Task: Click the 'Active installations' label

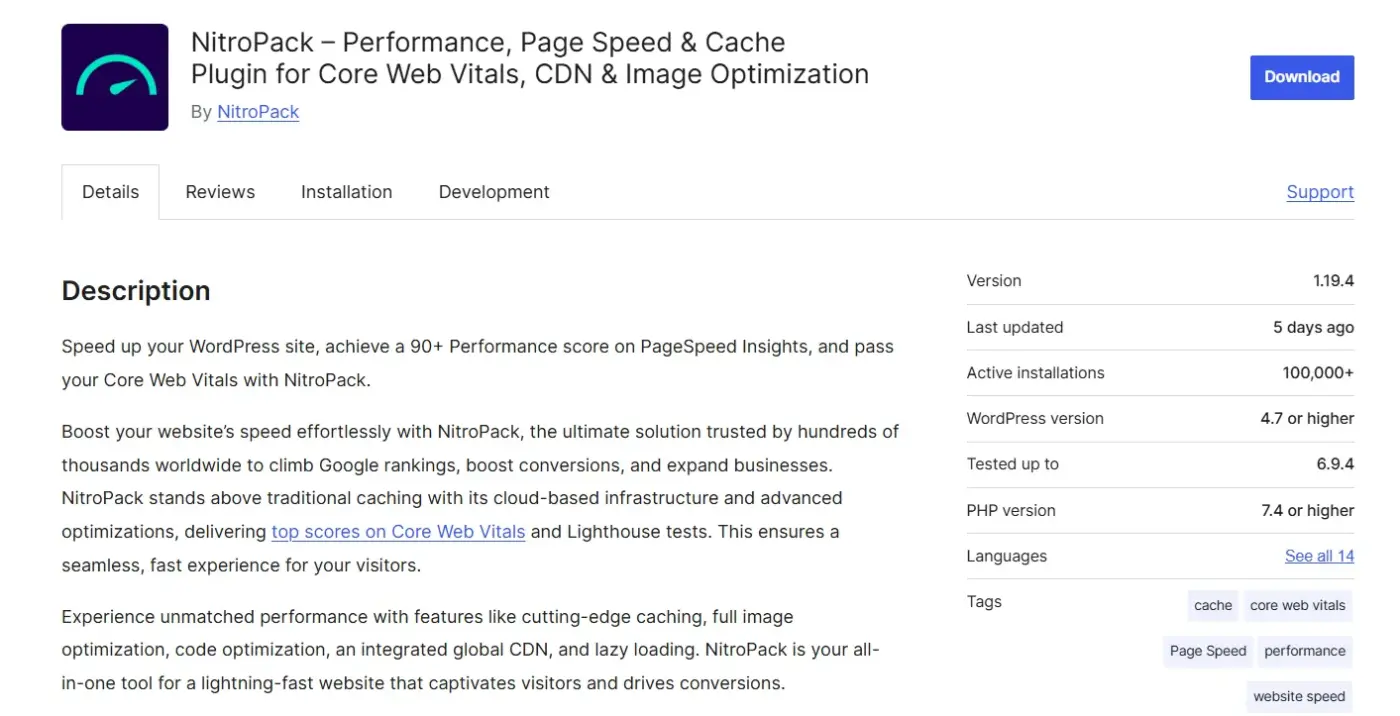Action: click(1035, 373)
